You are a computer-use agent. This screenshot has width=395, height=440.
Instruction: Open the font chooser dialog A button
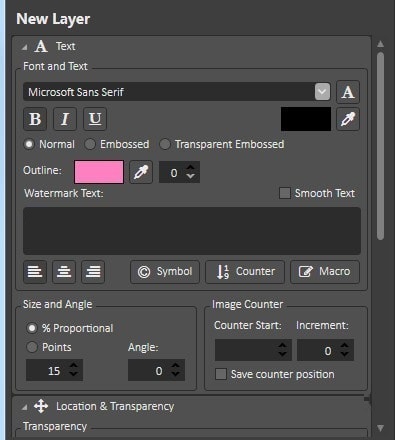(348, 92)
